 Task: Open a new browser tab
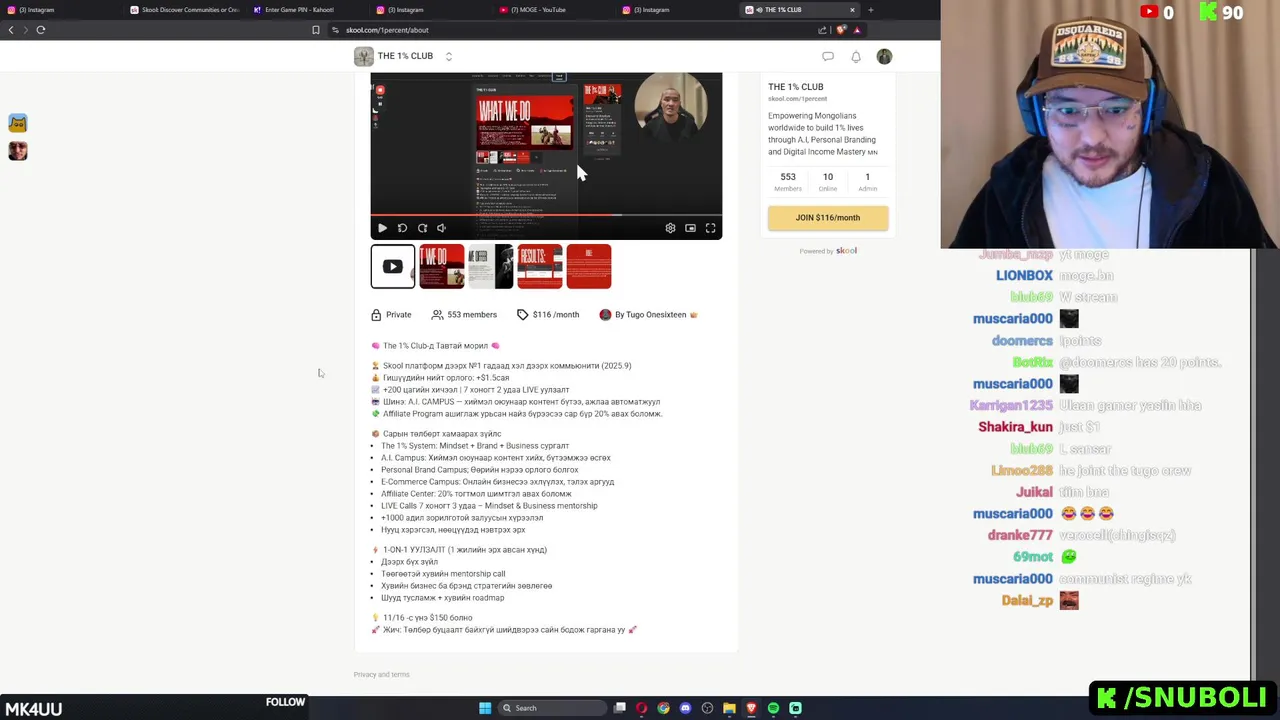tap(870, 10)
